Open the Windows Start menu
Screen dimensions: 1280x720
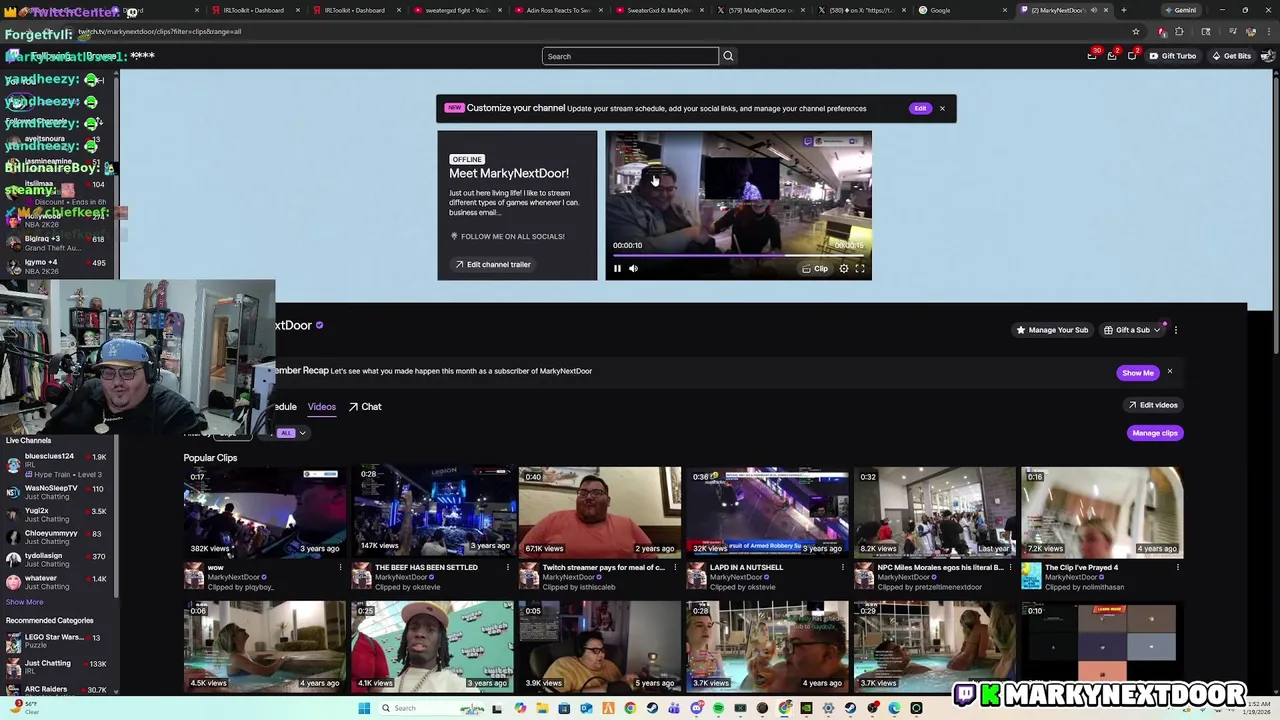pyautogui.click(x=364, y=708)
